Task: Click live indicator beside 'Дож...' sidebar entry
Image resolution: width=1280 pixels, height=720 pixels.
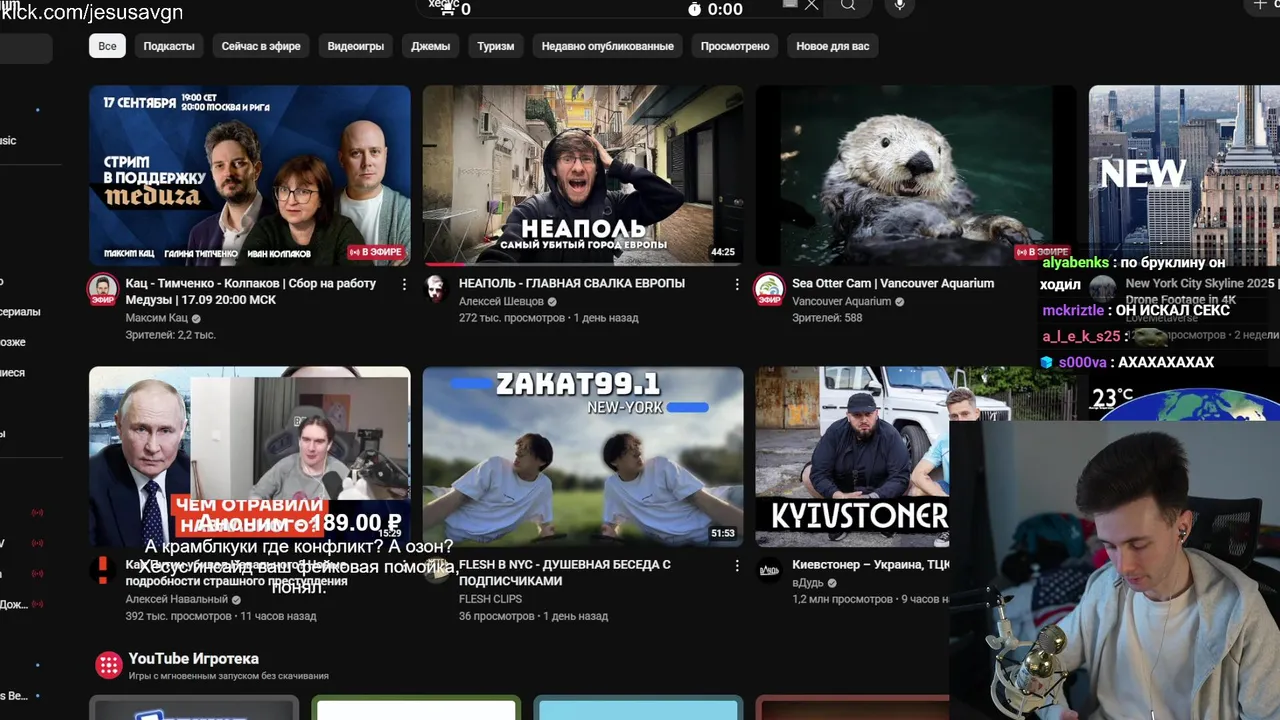Action: (x=37, y=604)
